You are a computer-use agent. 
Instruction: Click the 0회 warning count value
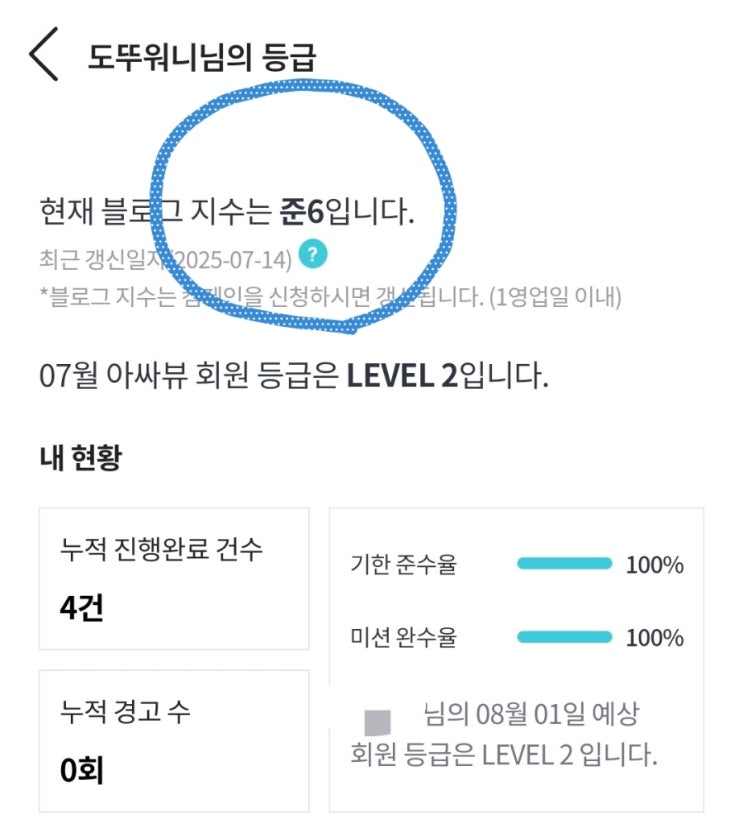[x=82, y=771]
